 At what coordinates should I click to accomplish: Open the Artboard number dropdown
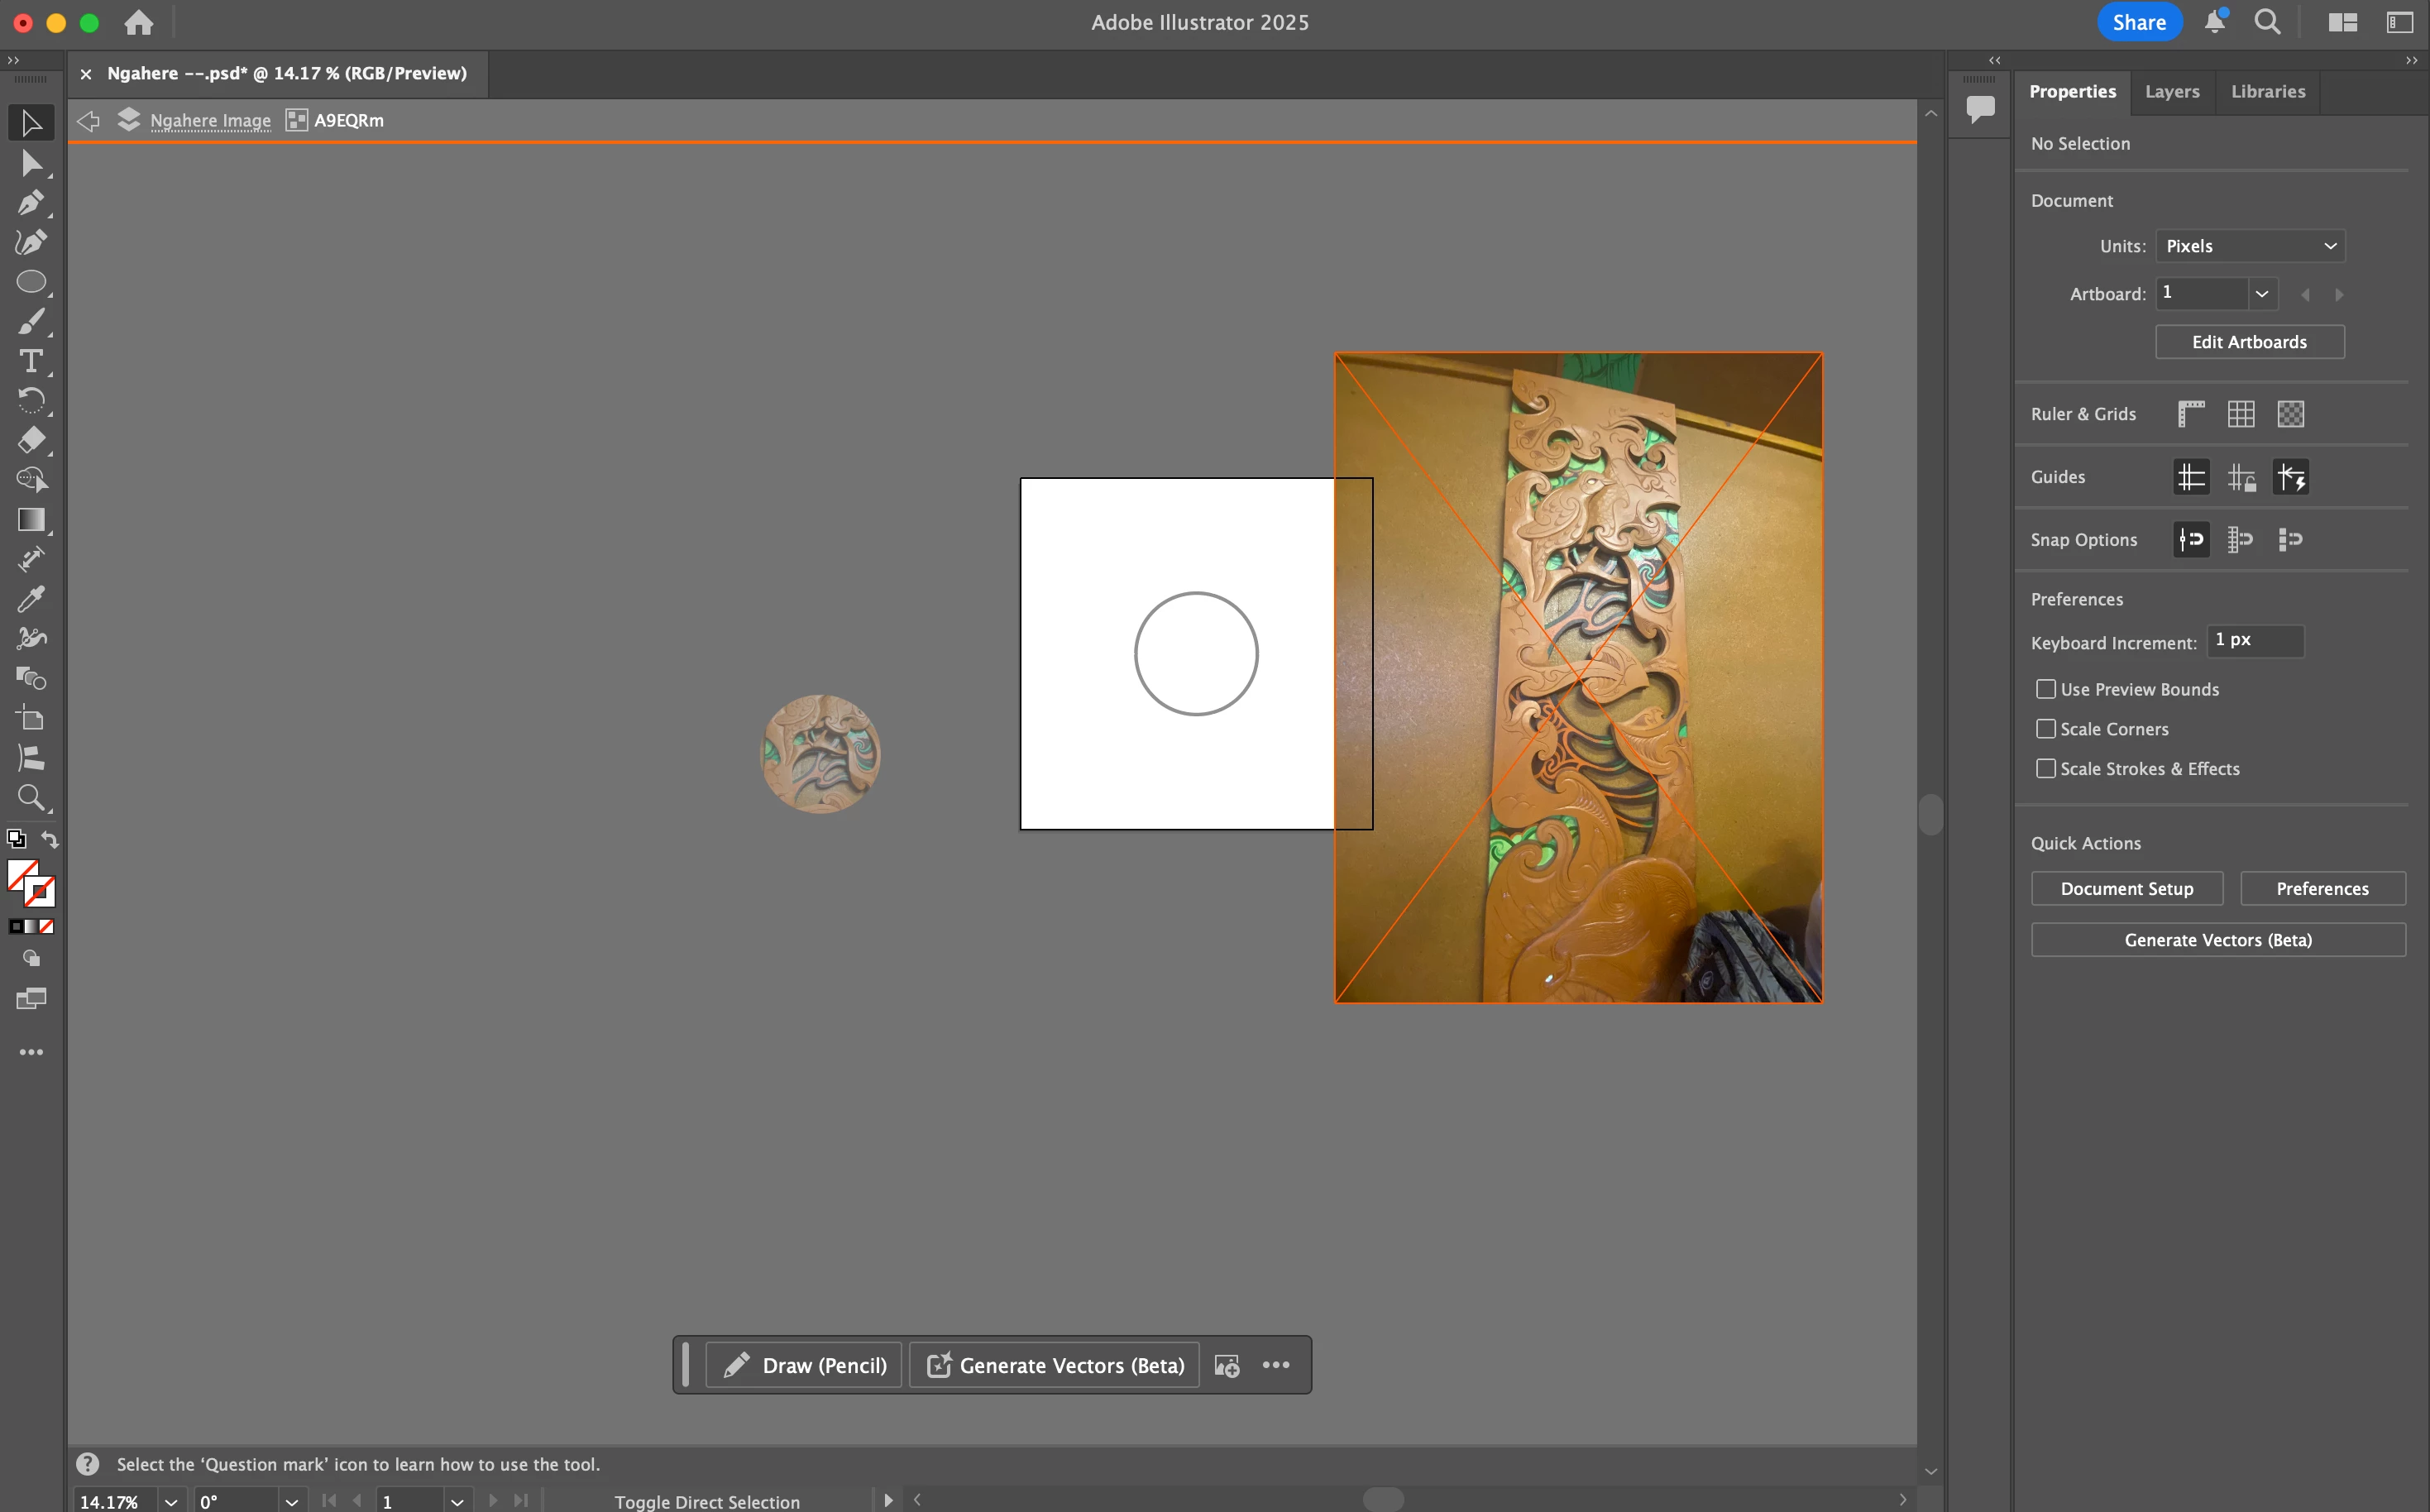[2261, 294]
